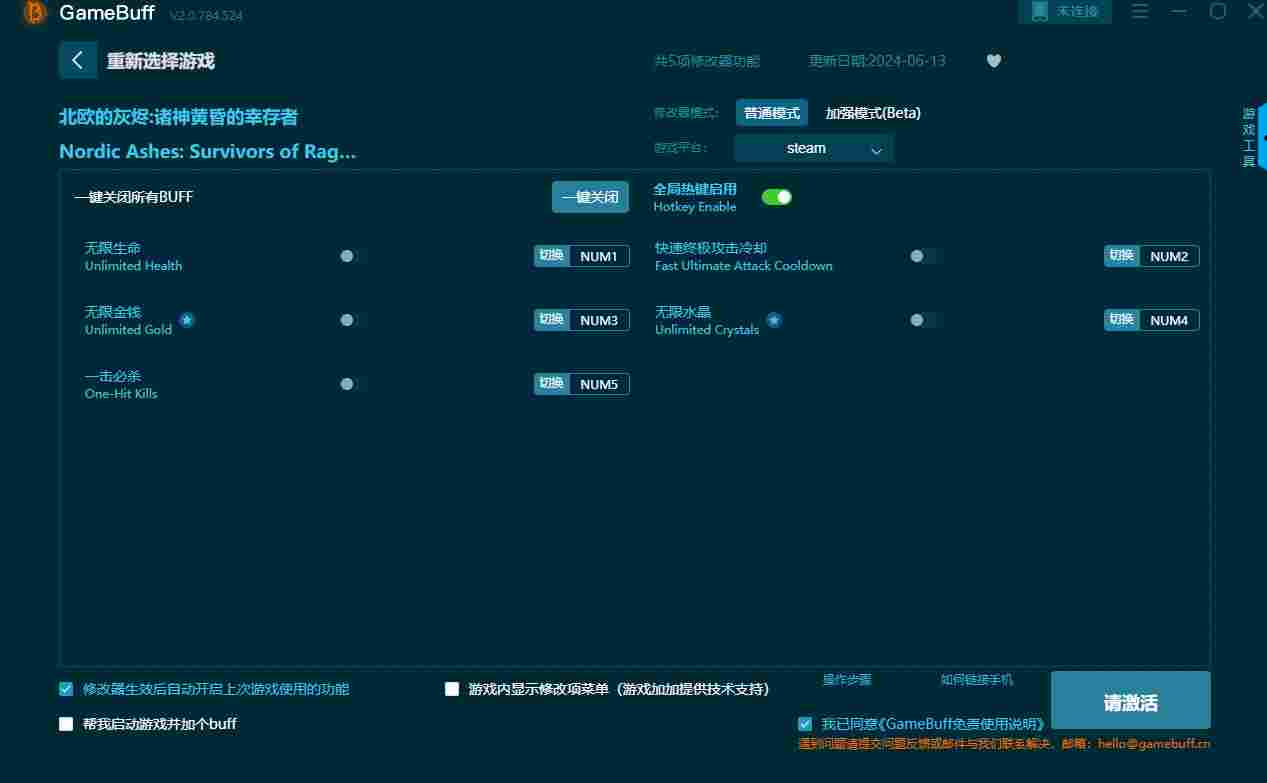The height and width of the screenshot is (783, 1267).
Task: Click the star icon beside Unlimited Gold
Action: click(187, 320)
